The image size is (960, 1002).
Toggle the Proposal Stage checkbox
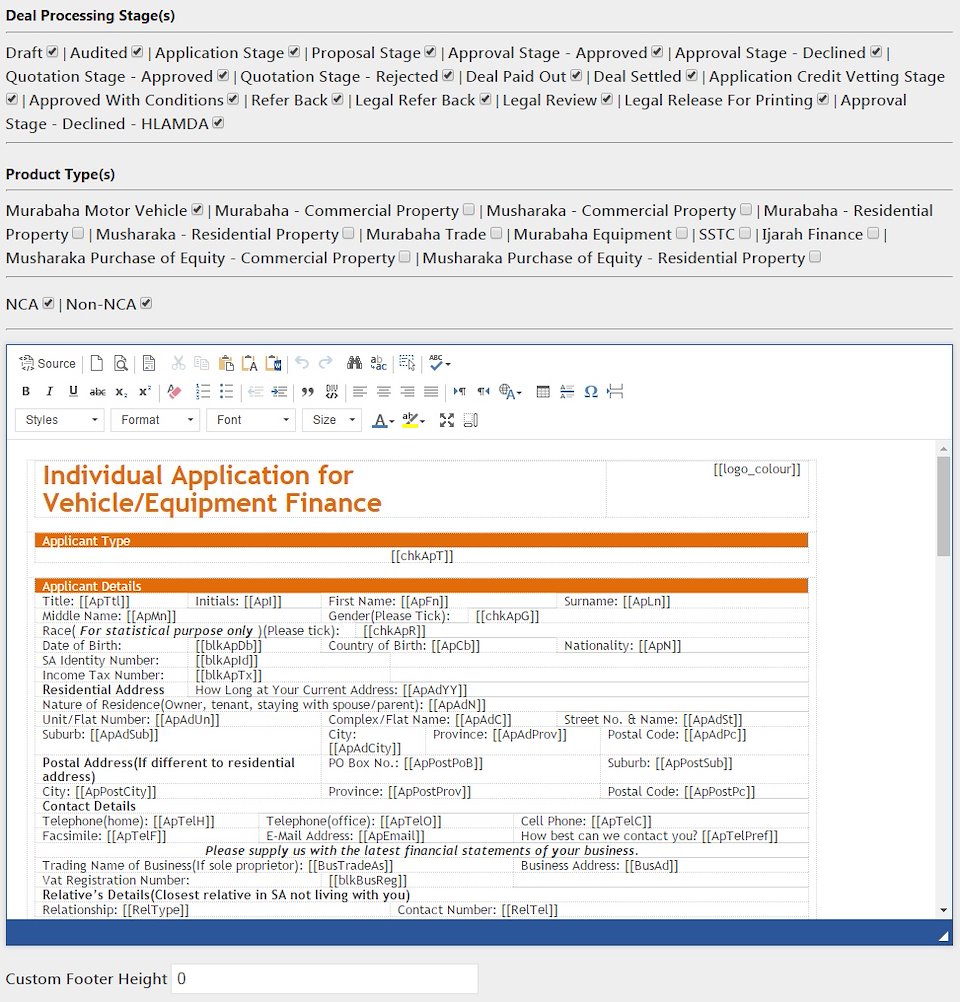(x=430, y=52)
